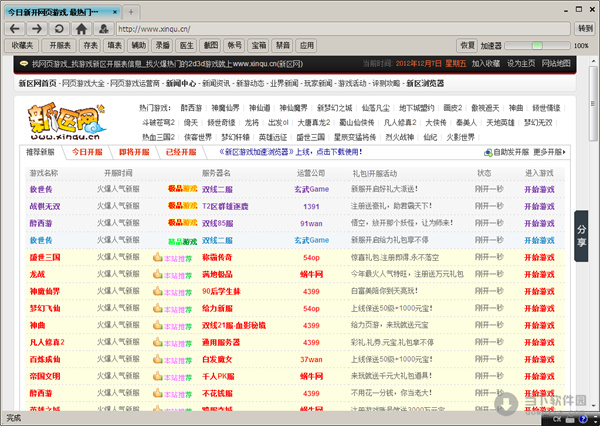This screenshot has height=426, width=600.
Task: Click the 转到 go button
Action: pyautogui.click(x=585, y=29)
